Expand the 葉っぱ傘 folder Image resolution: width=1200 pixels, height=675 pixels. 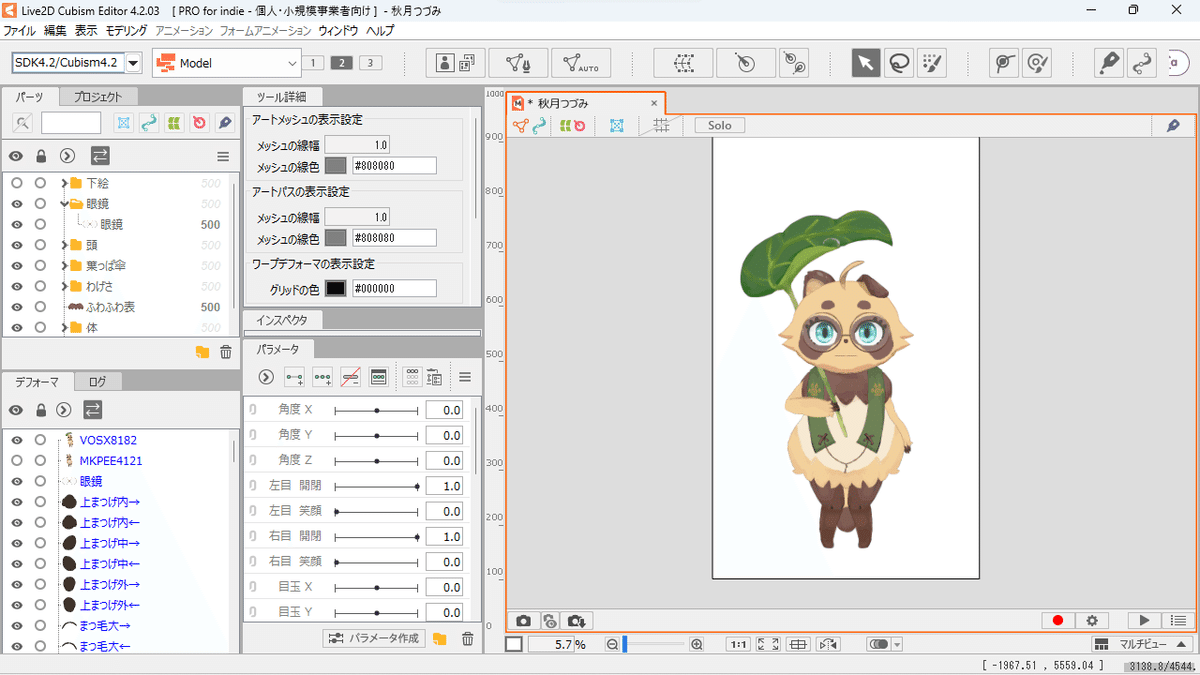point(64,266)
